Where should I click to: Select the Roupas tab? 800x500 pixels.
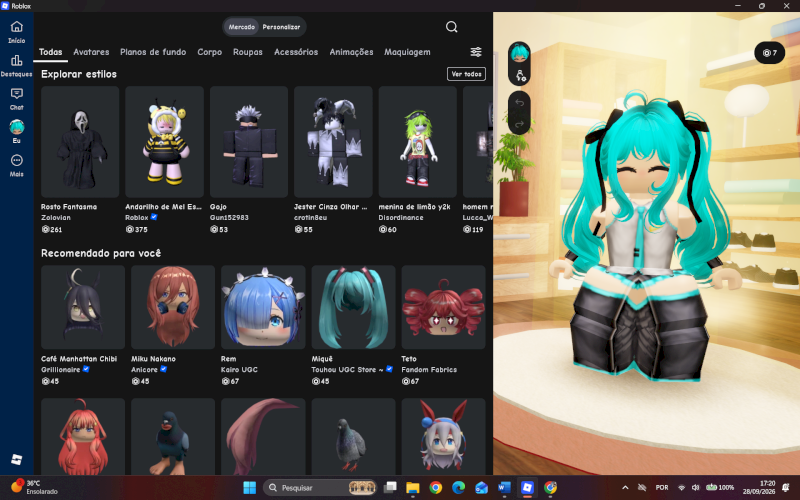(x=247, y=52)
